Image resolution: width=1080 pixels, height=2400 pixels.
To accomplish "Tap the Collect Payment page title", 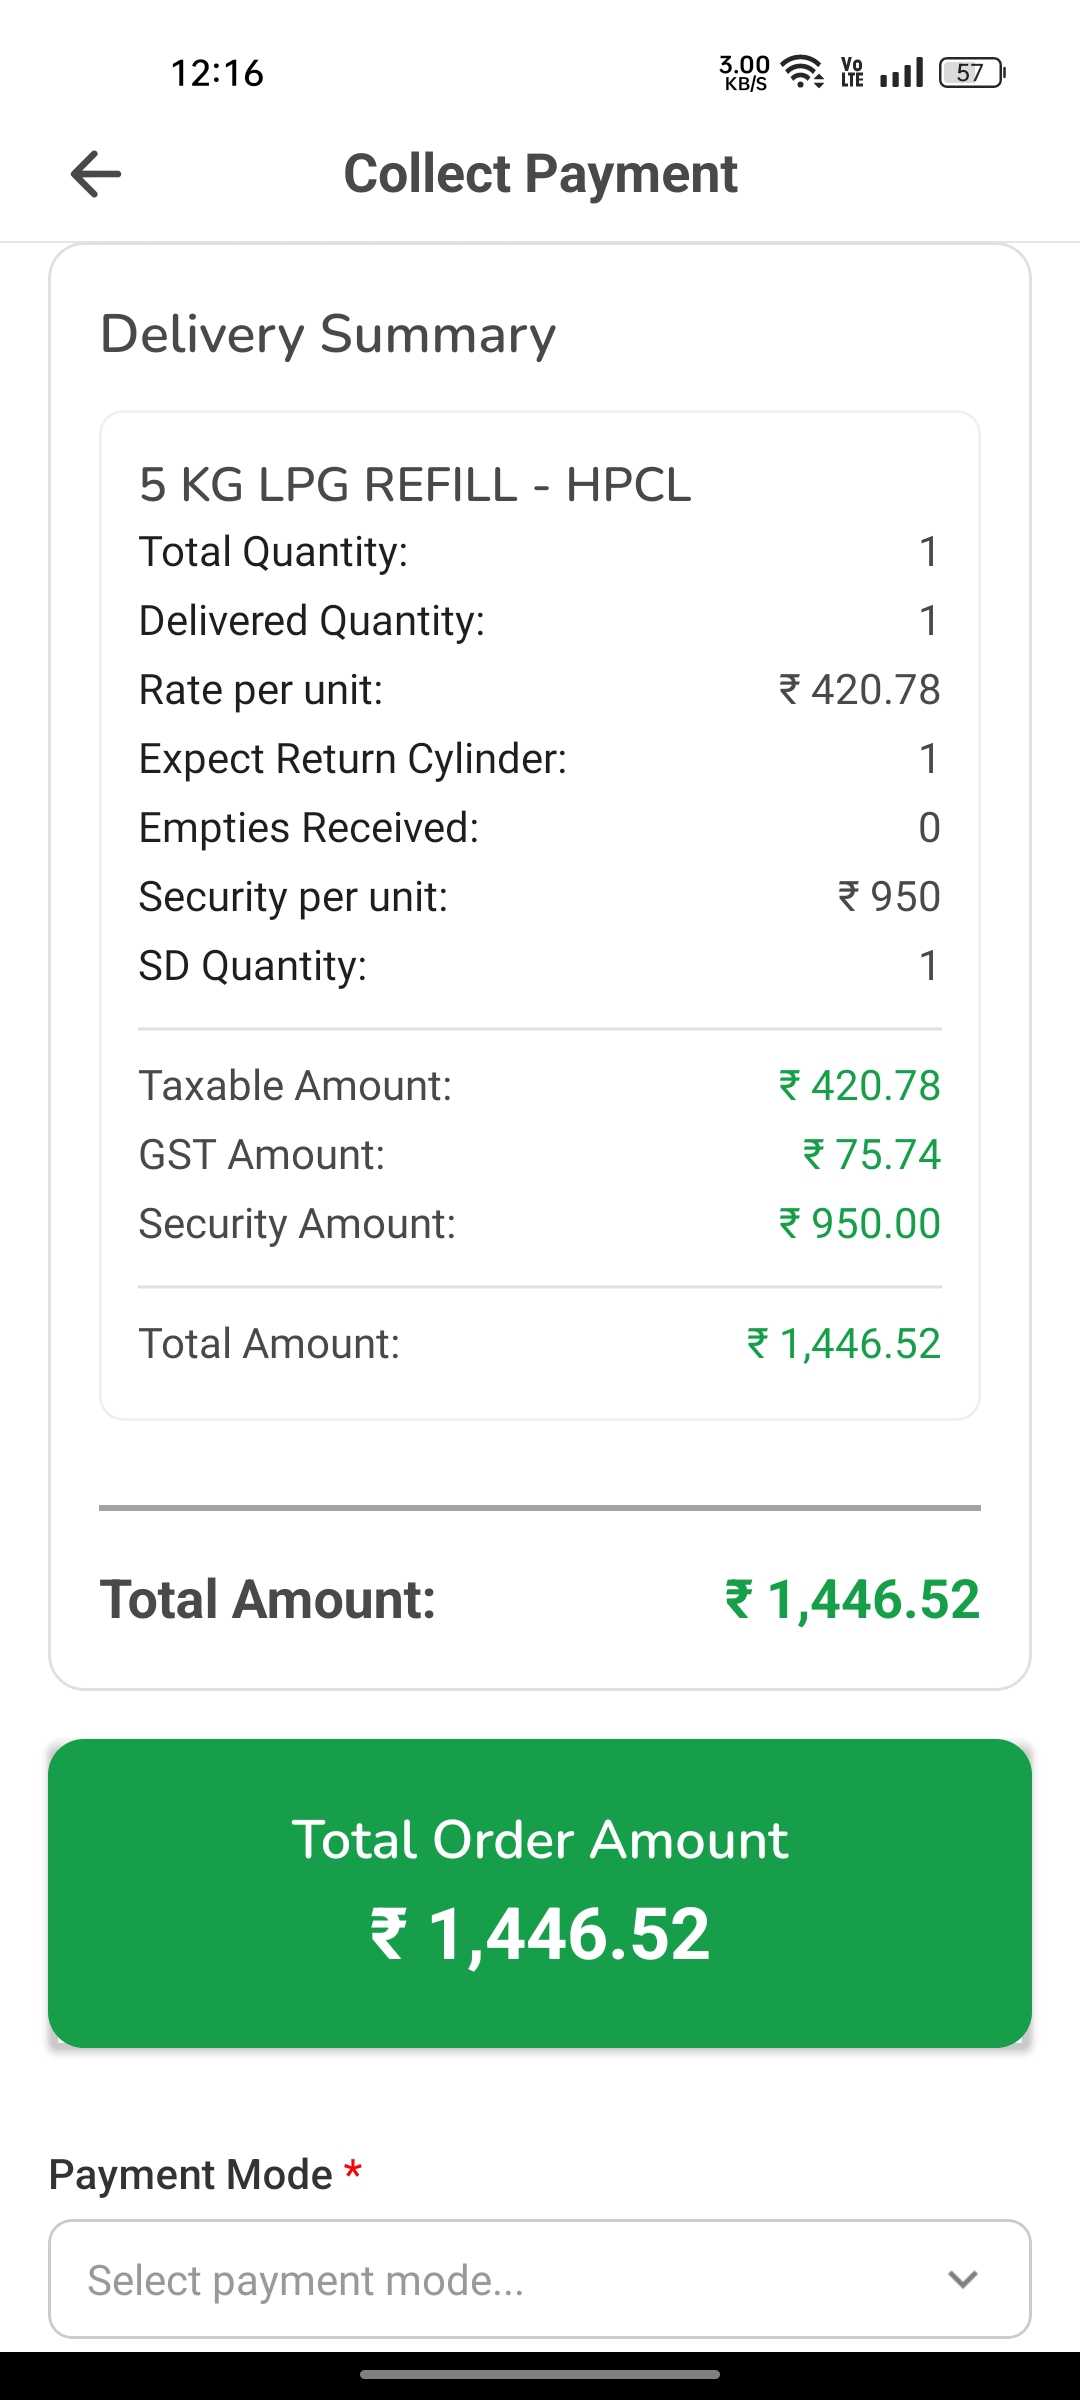I will pyautogui.click(x=540, y=174).
